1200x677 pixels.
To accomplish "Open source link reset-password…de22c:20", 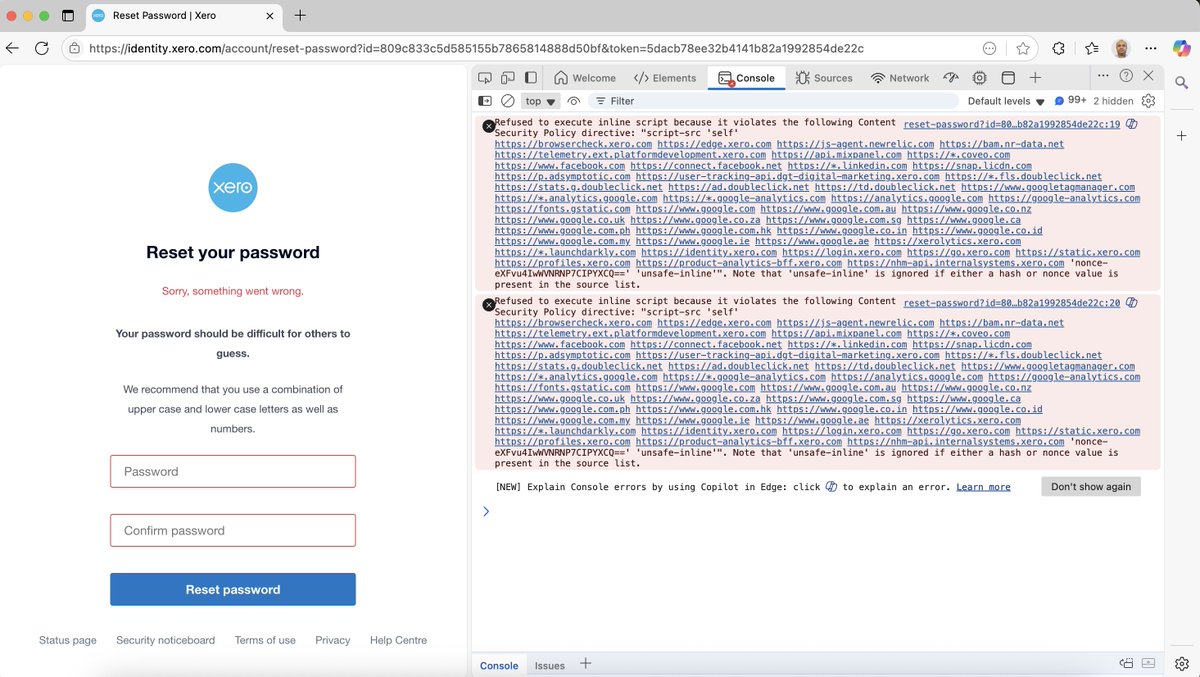I will [1011, 303].
